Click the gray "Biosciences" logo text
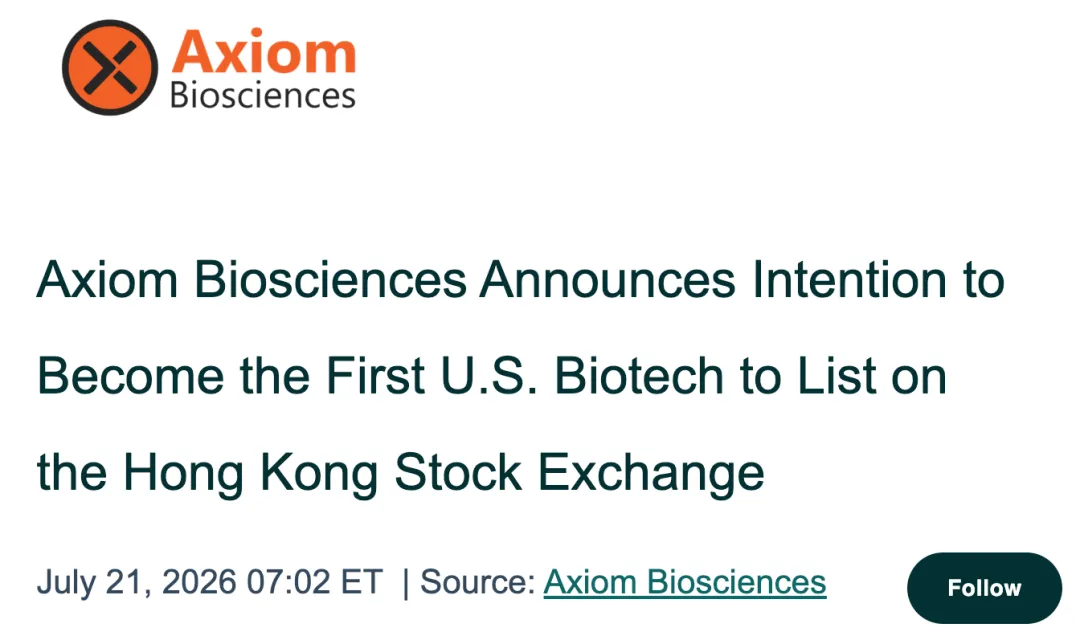The width and height of the screenshot is (1080, 644). (x=262, y=95)
